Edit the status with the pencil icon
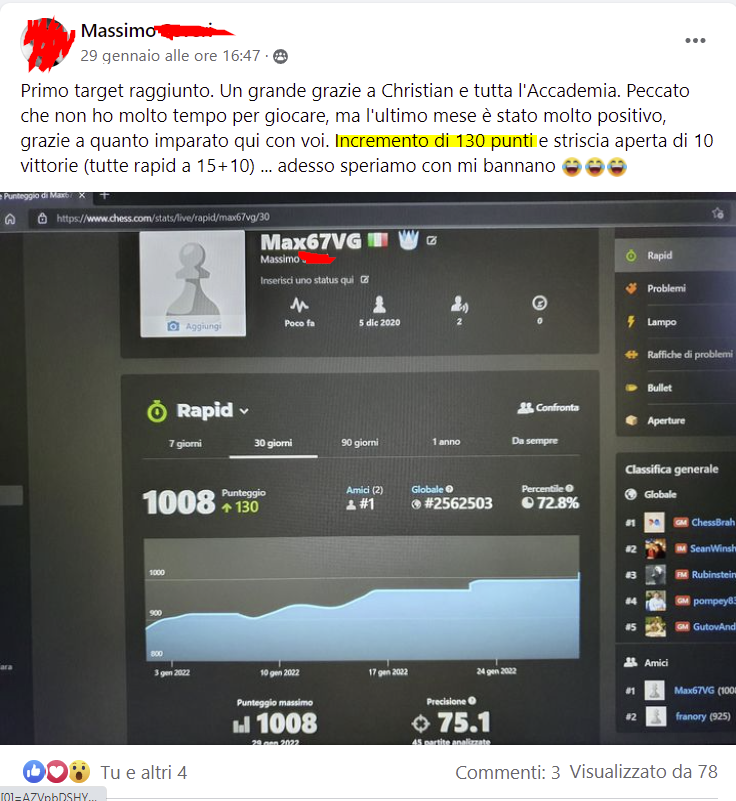The image size is (736, 801). (365, 279)
